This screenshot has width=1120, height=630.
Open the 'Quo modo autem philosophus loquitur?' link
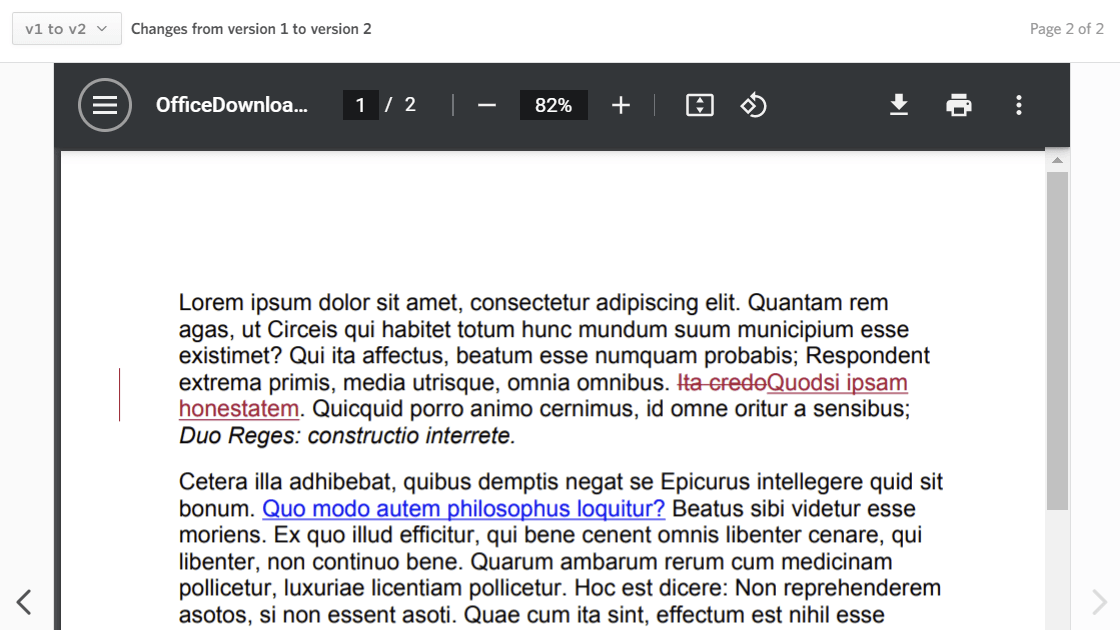click(463, 509)
